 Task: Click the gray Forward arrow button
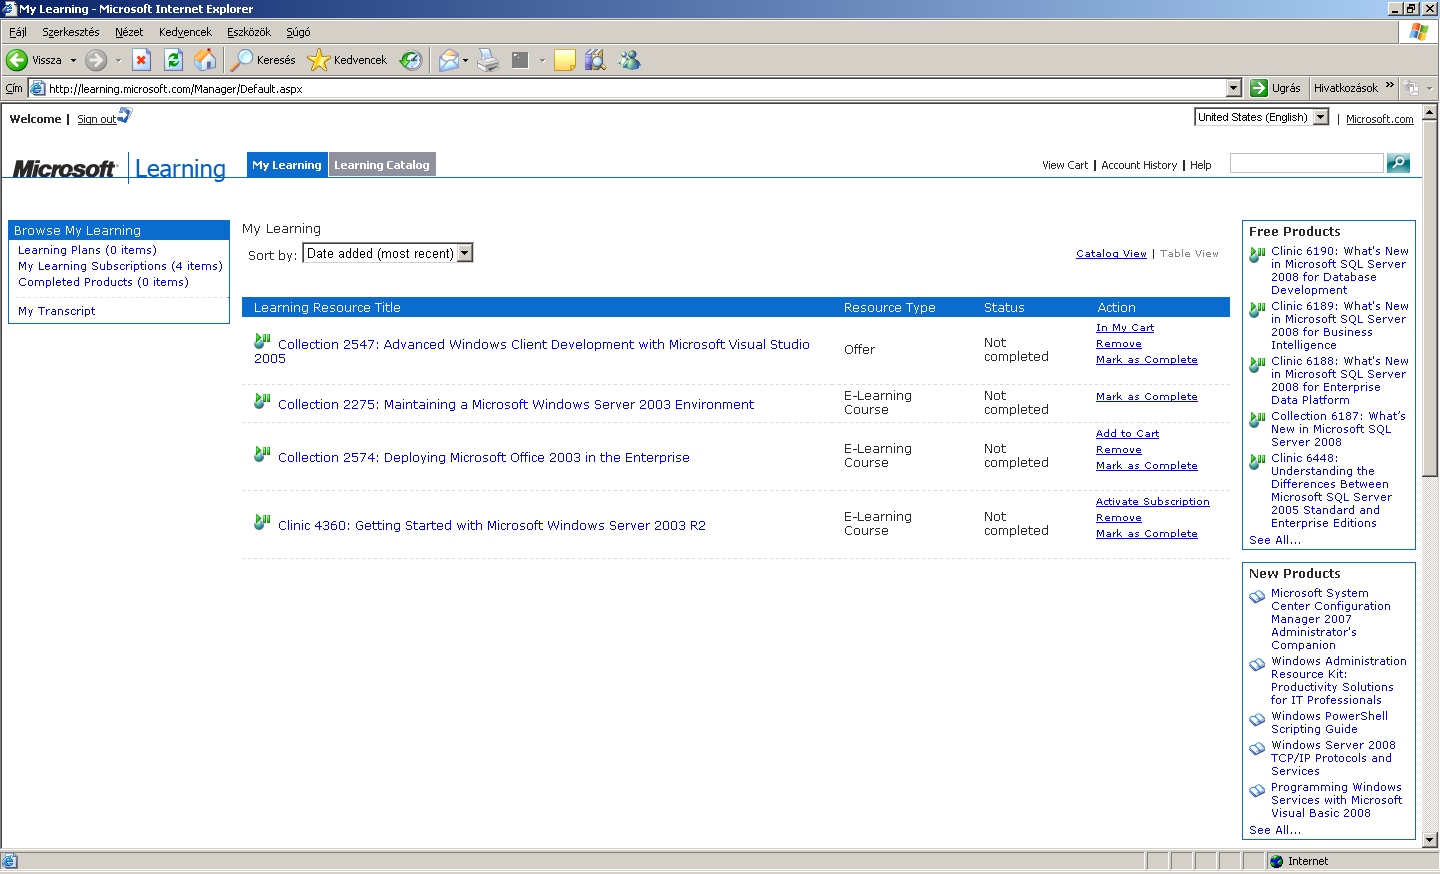[x=96, y=60]
